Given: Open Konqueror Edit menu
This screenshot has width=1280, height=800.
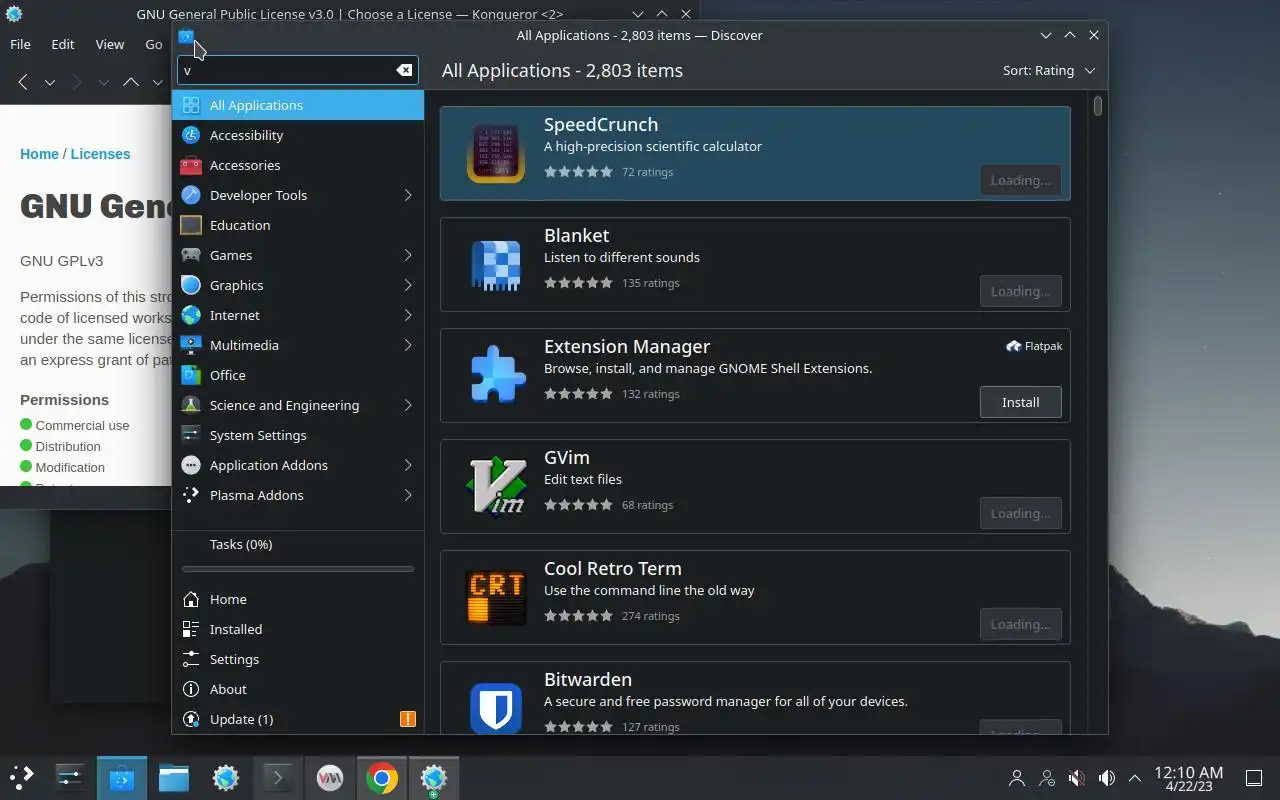Looking at the screenshot, I should (63, 44).
